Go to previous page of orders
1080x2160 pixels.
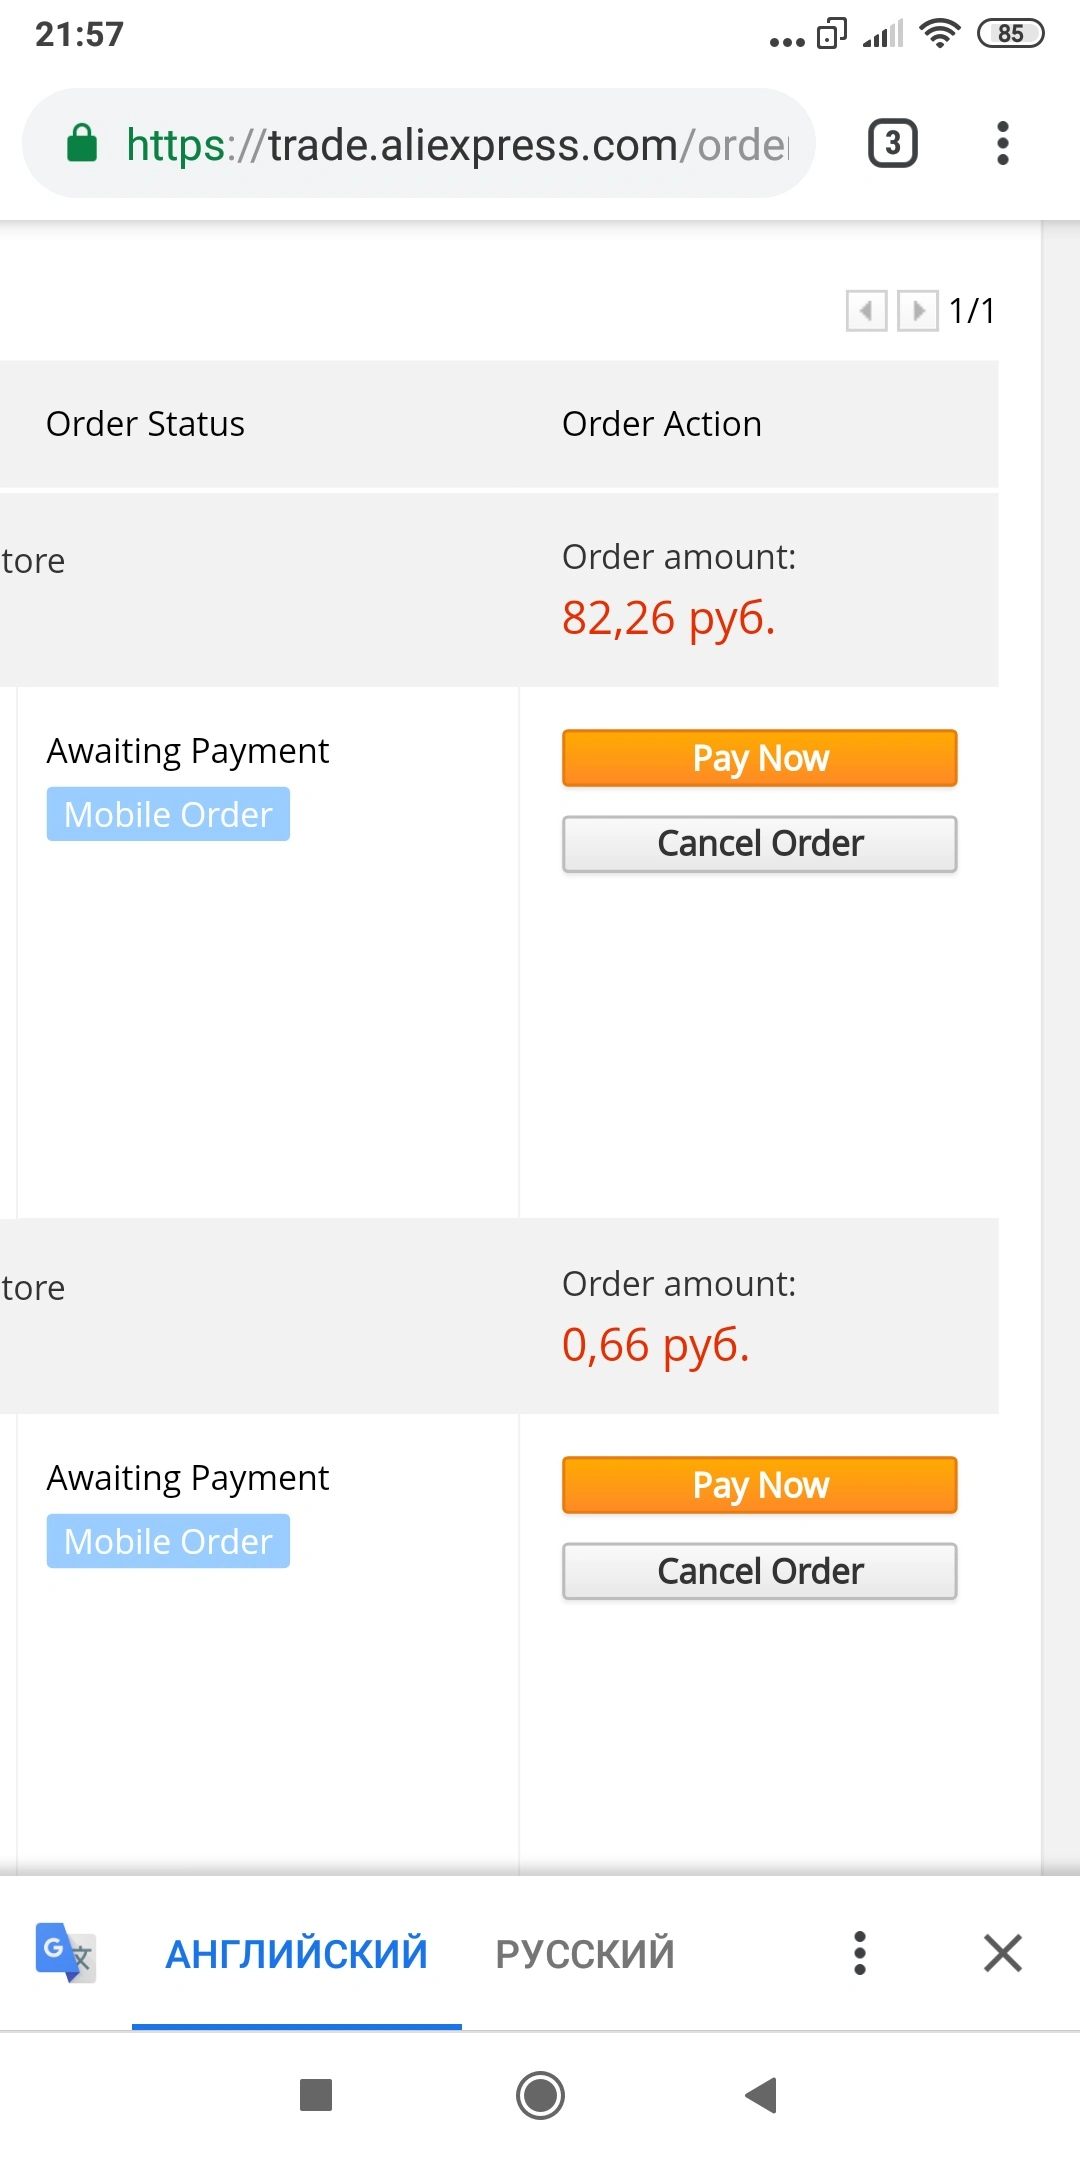click(866, 310)
